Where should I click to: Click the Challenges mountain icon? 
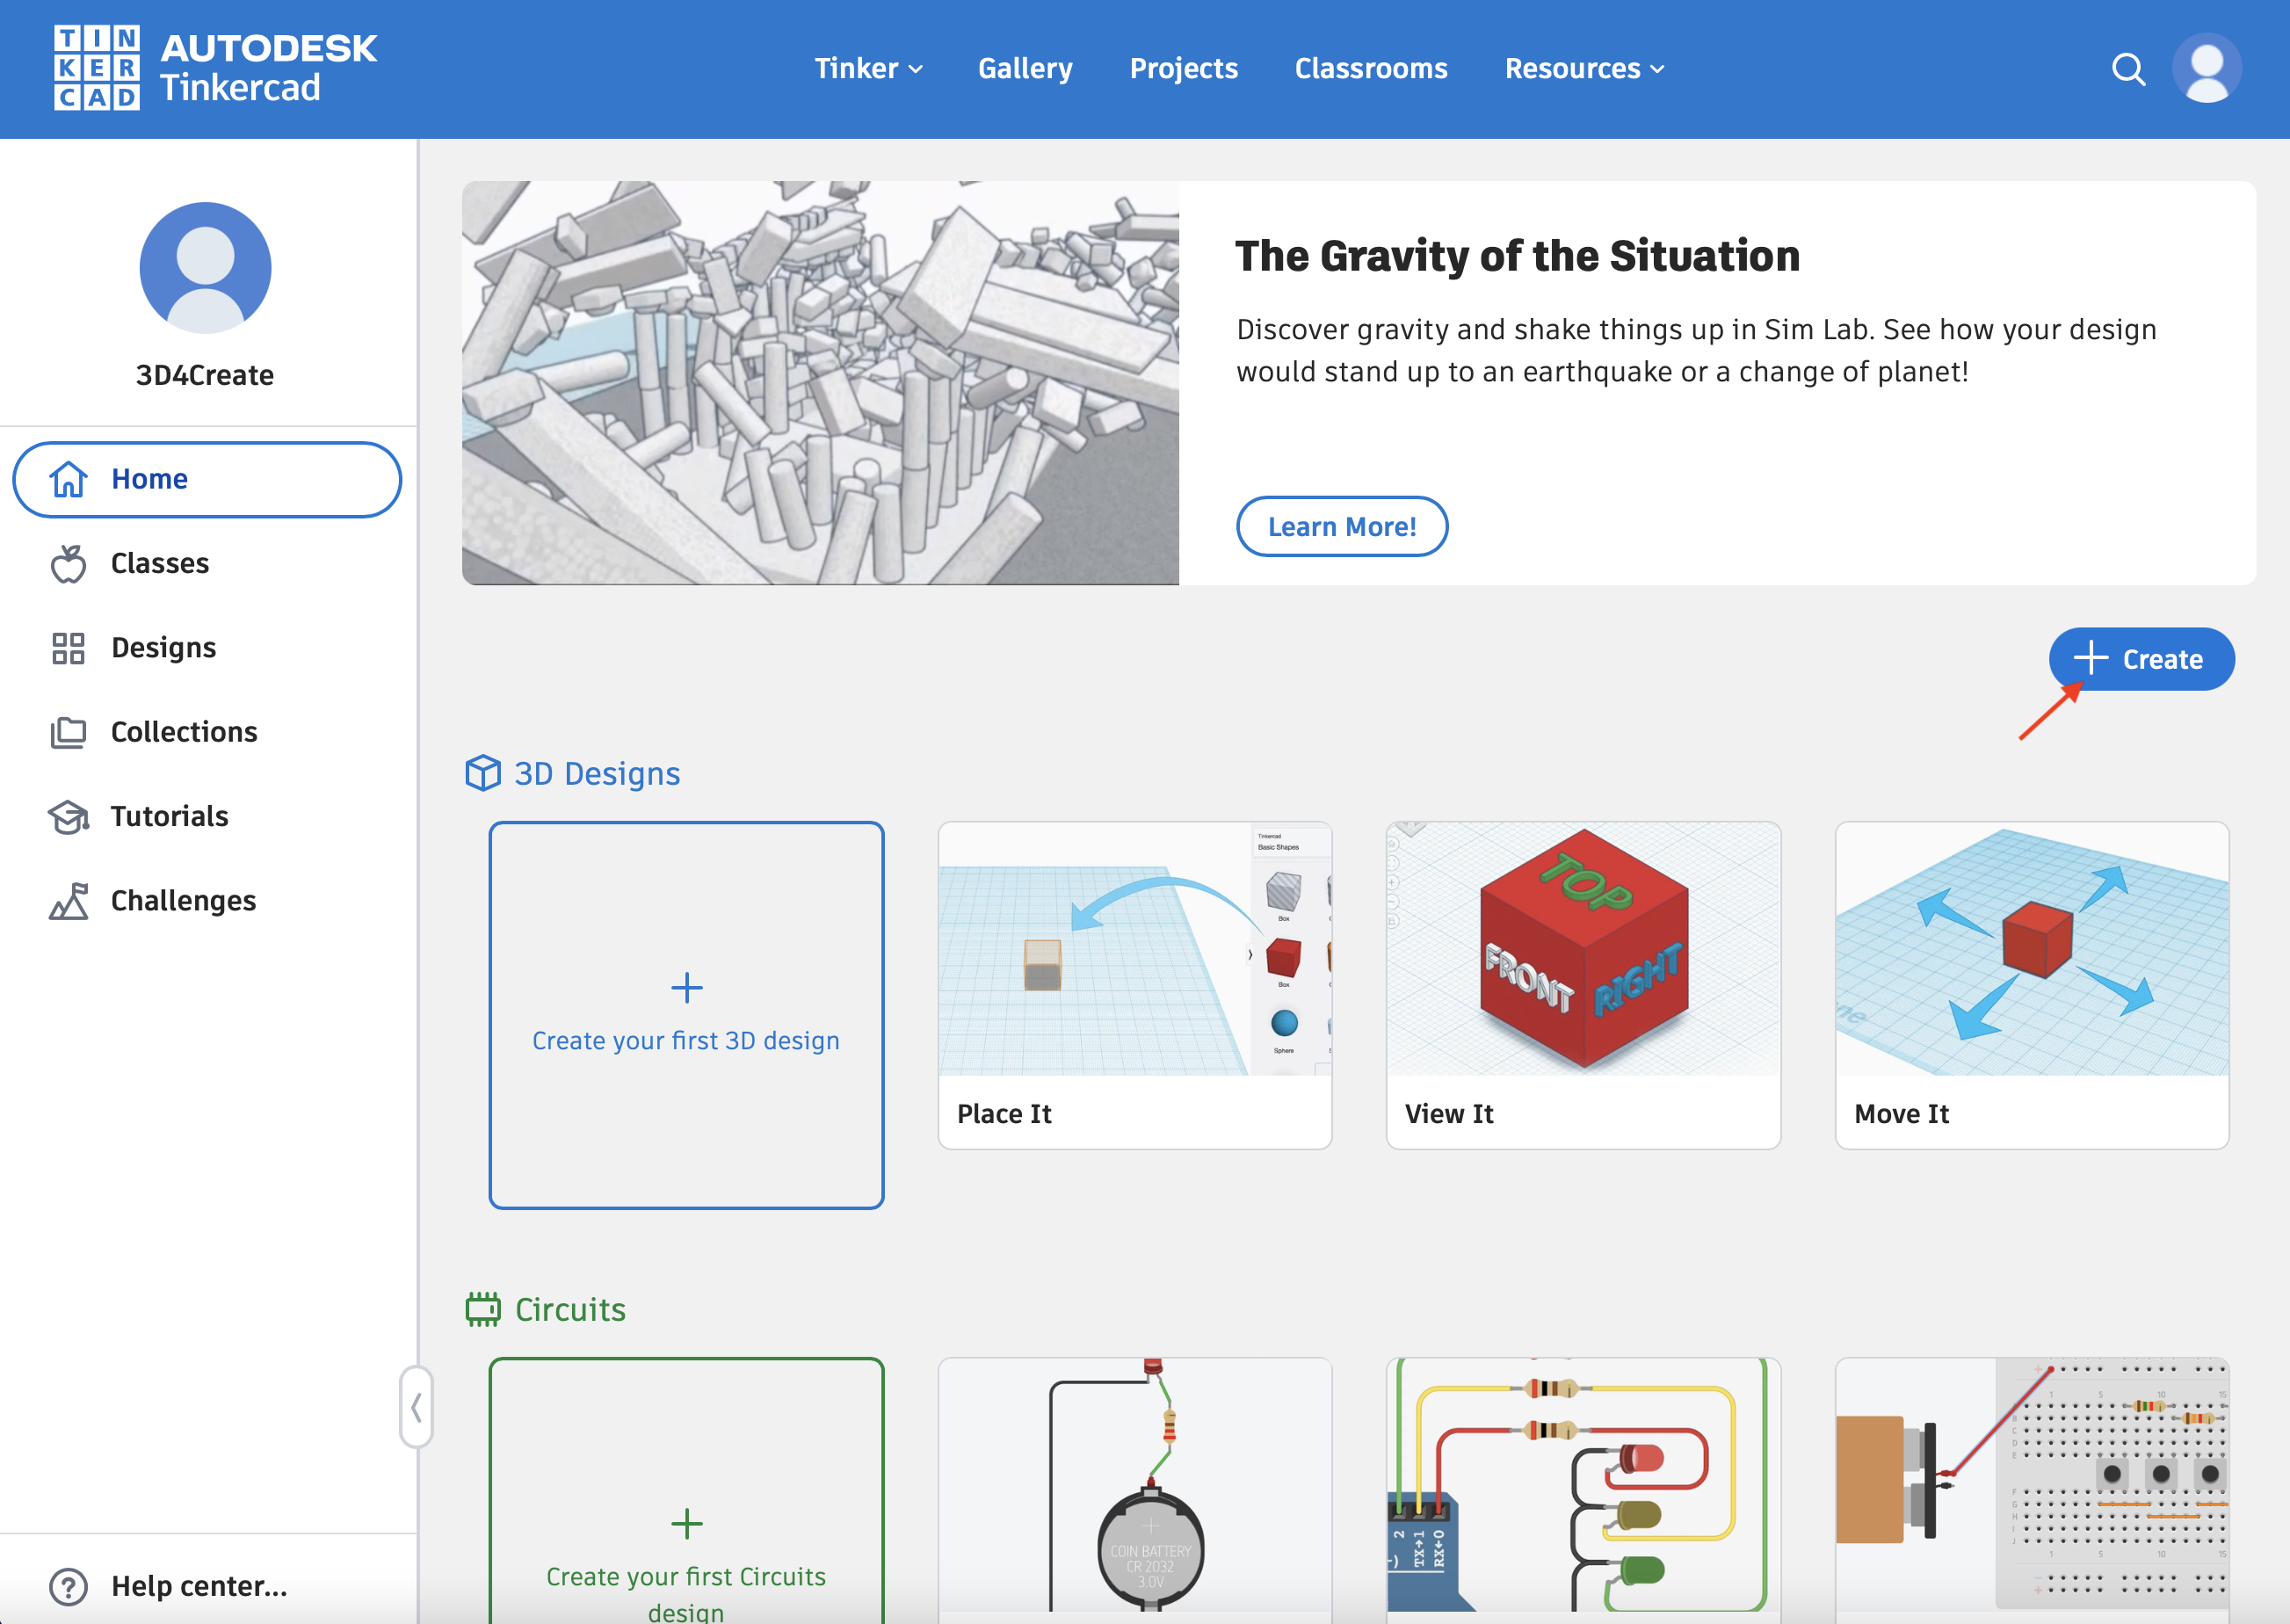68,901
